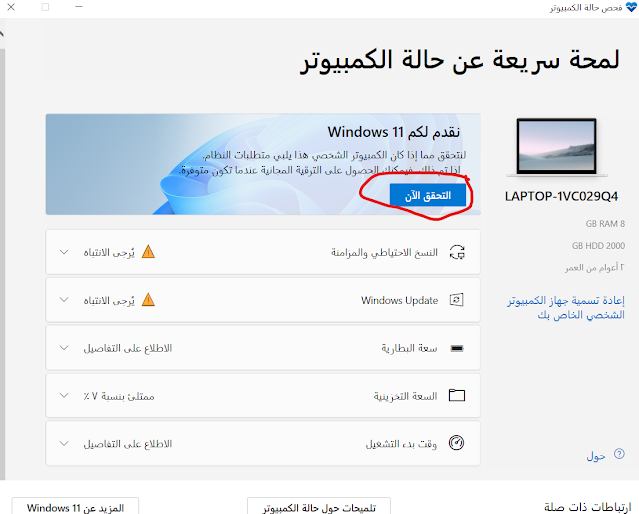The image size is (639, 514).
Task: Click the question mark About icon
Action: [619, 454]
